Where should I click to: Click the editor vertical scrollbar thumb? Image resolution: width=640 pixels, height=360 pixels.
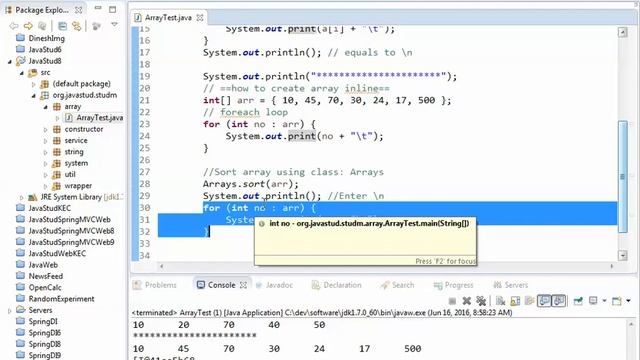point(622,176)
